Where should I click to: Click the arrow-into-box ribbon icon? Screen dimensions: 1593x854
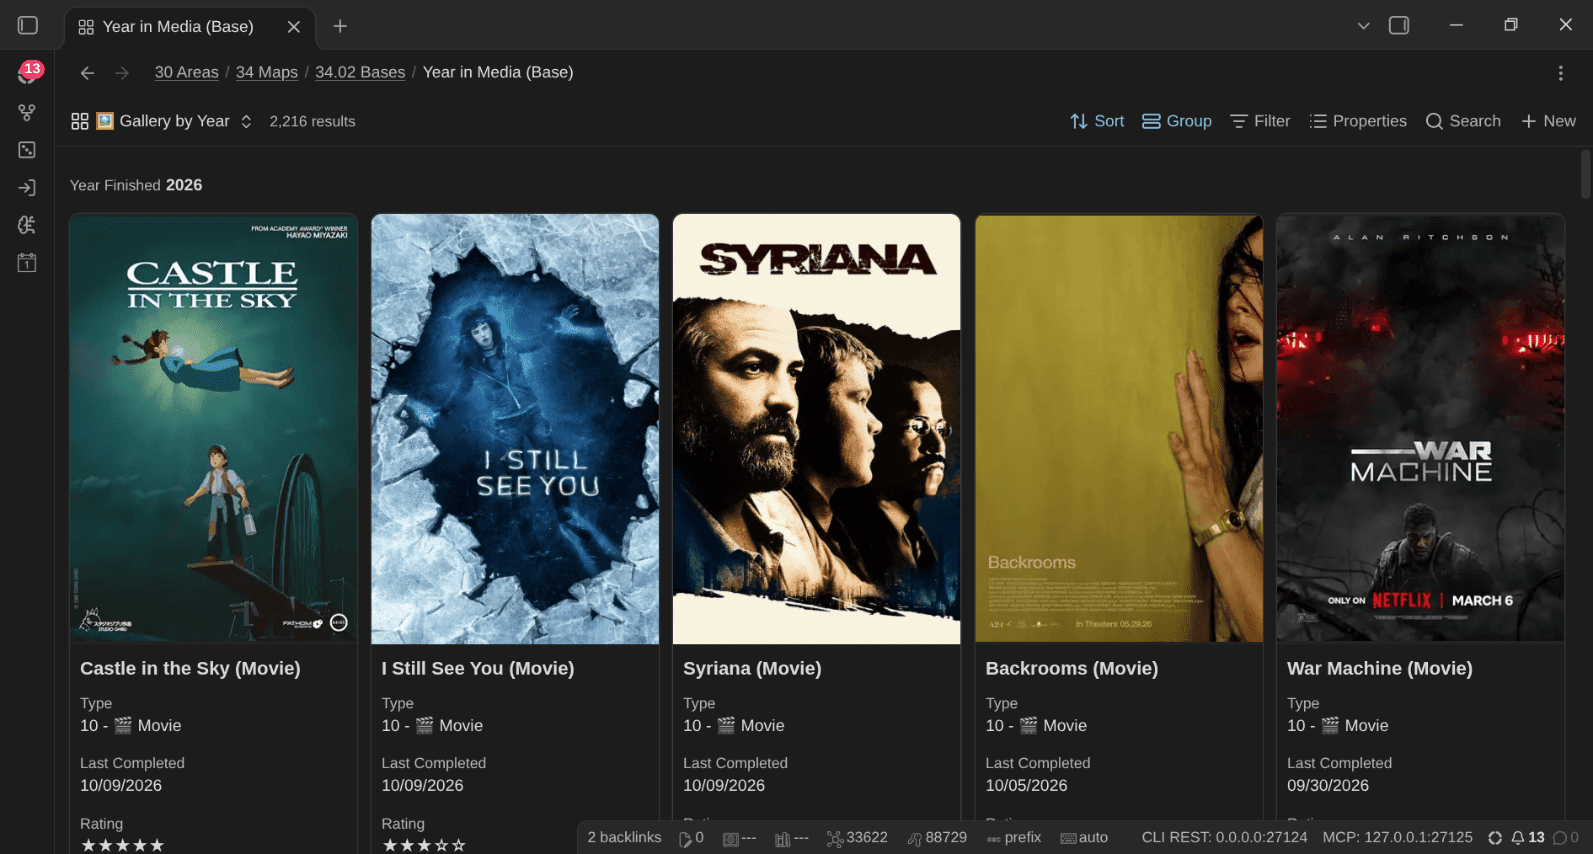27,187
